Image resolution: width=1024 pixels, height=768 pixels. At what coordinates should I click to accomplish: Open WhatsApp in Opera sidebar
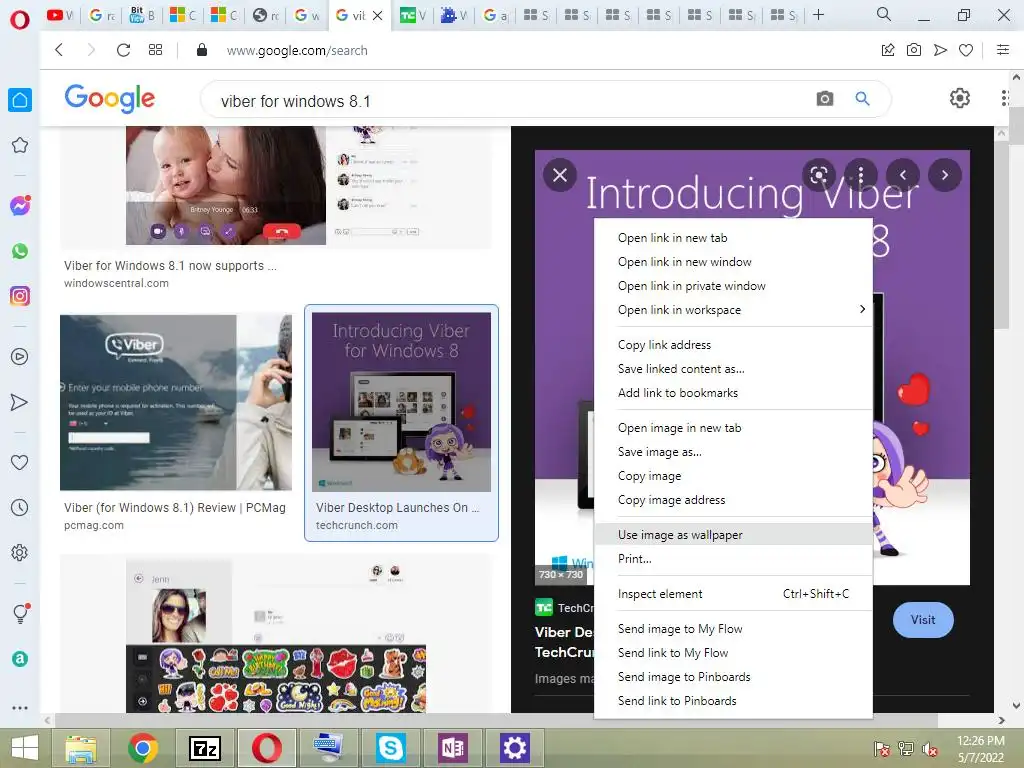[20, 251]
